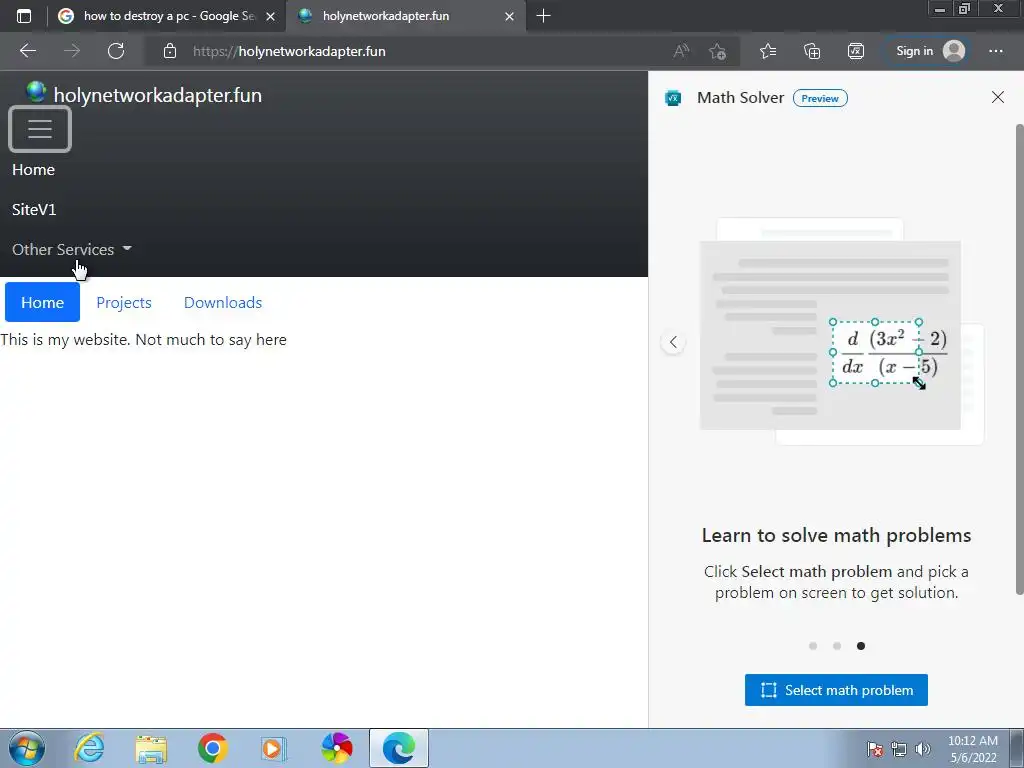Close the Math Solver panel
The image size is (1024, 768).
(997, 97)
